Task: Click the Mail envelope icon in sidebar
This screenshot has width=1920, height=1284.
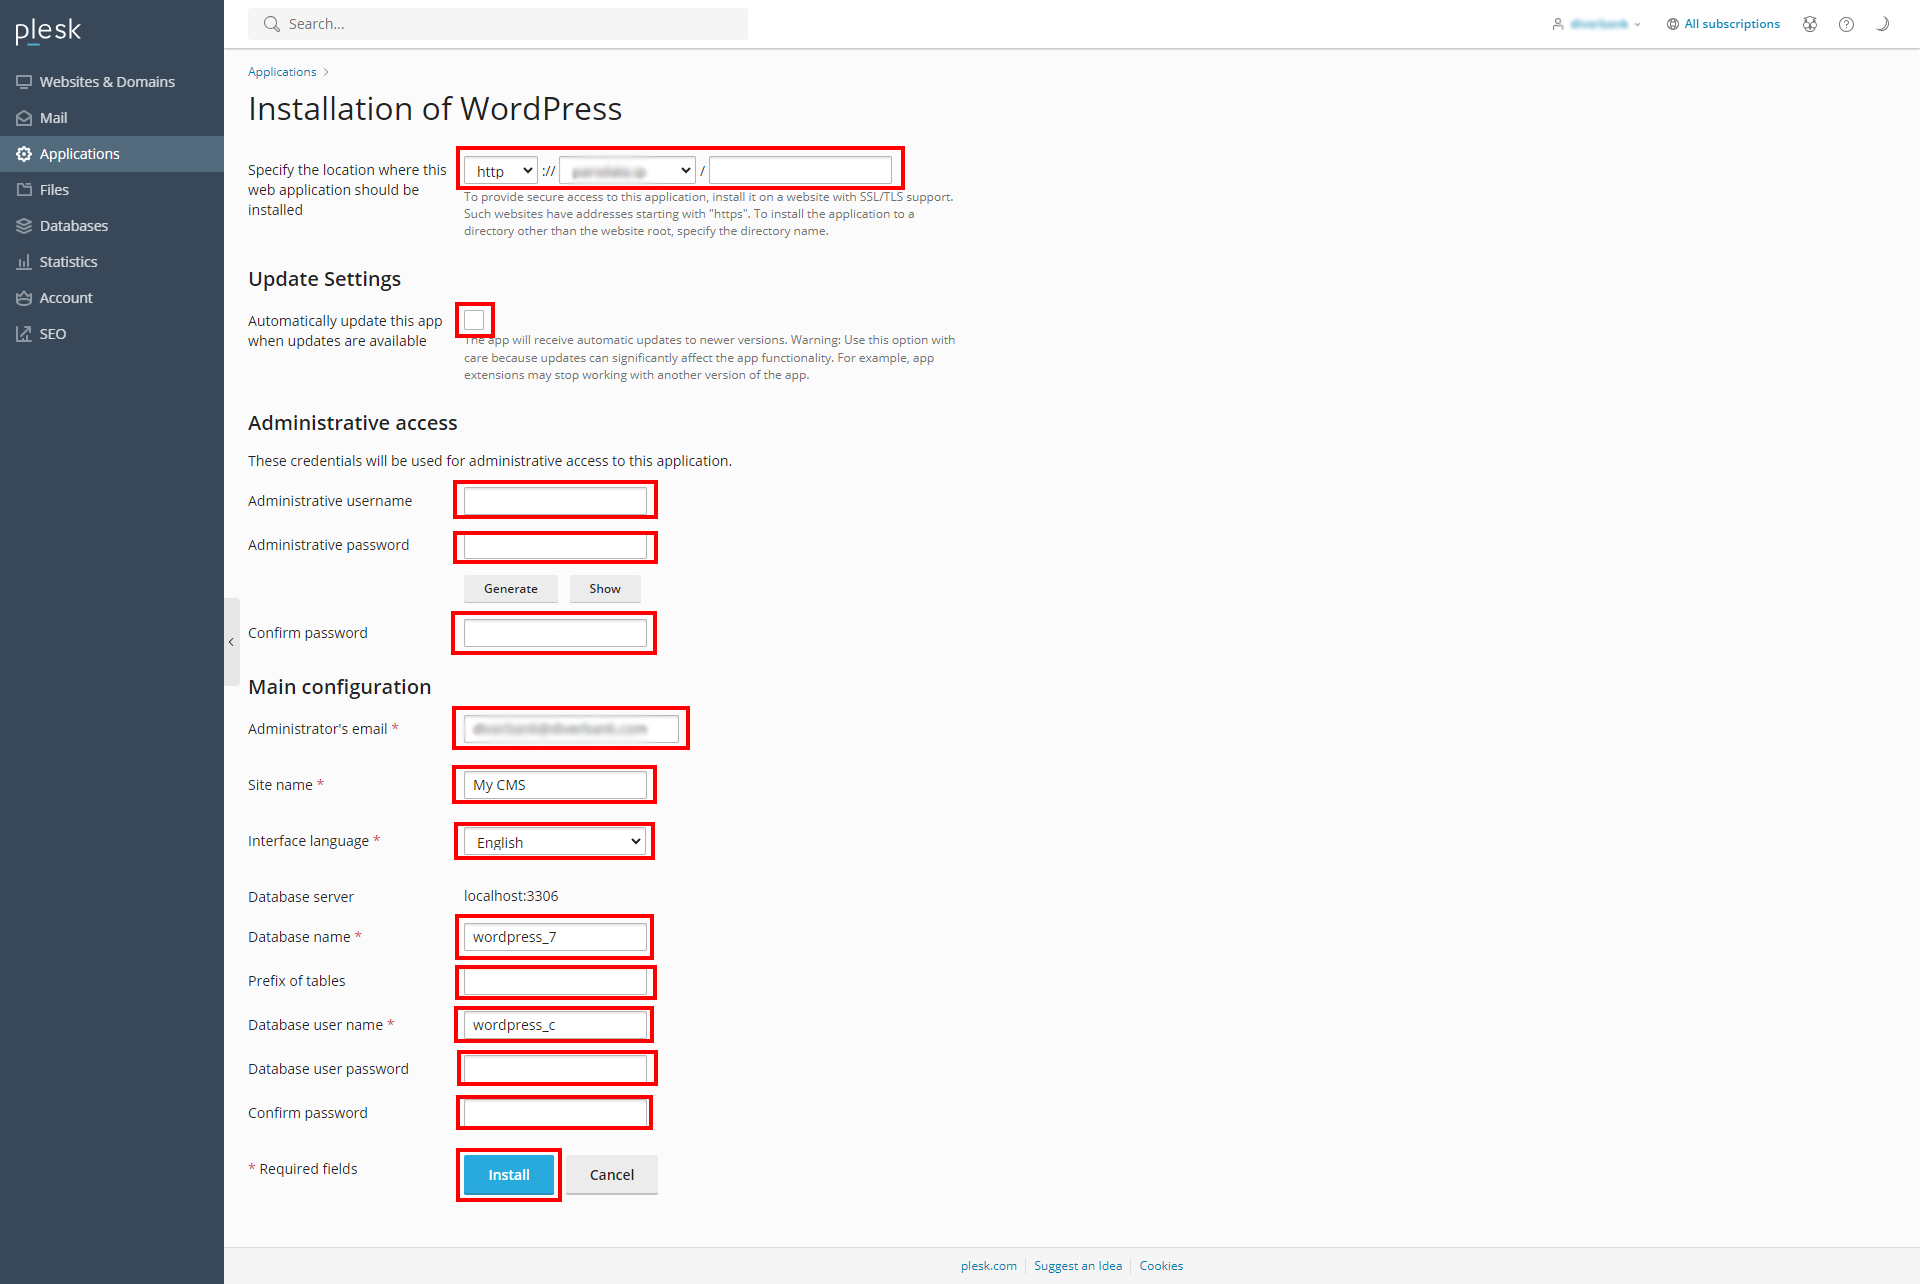Action: coord(24,118)
